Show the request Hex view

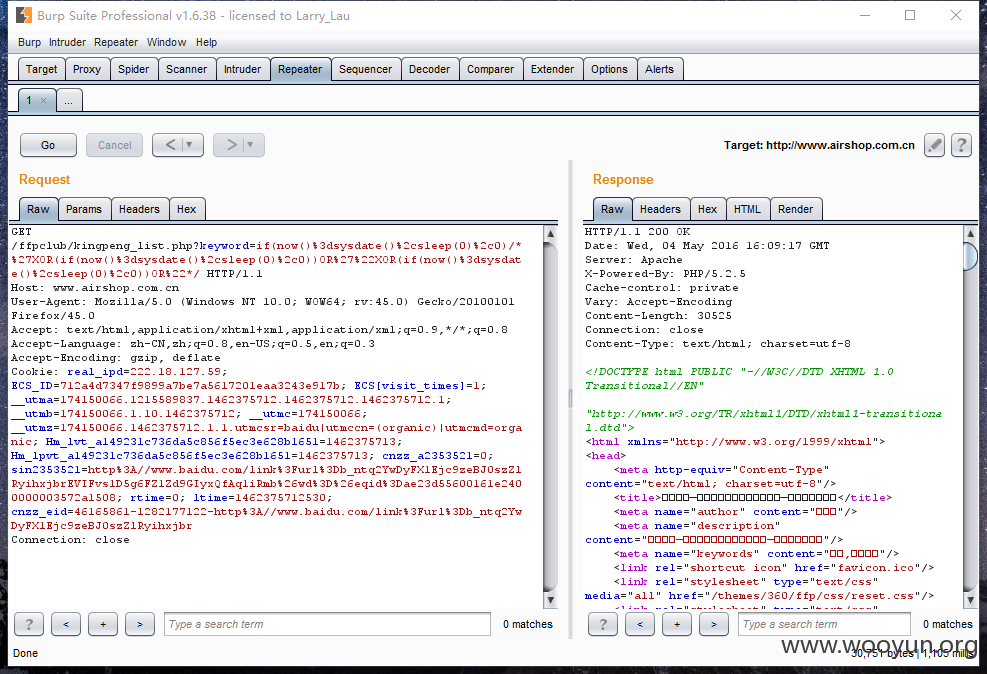tap(186, 209)
